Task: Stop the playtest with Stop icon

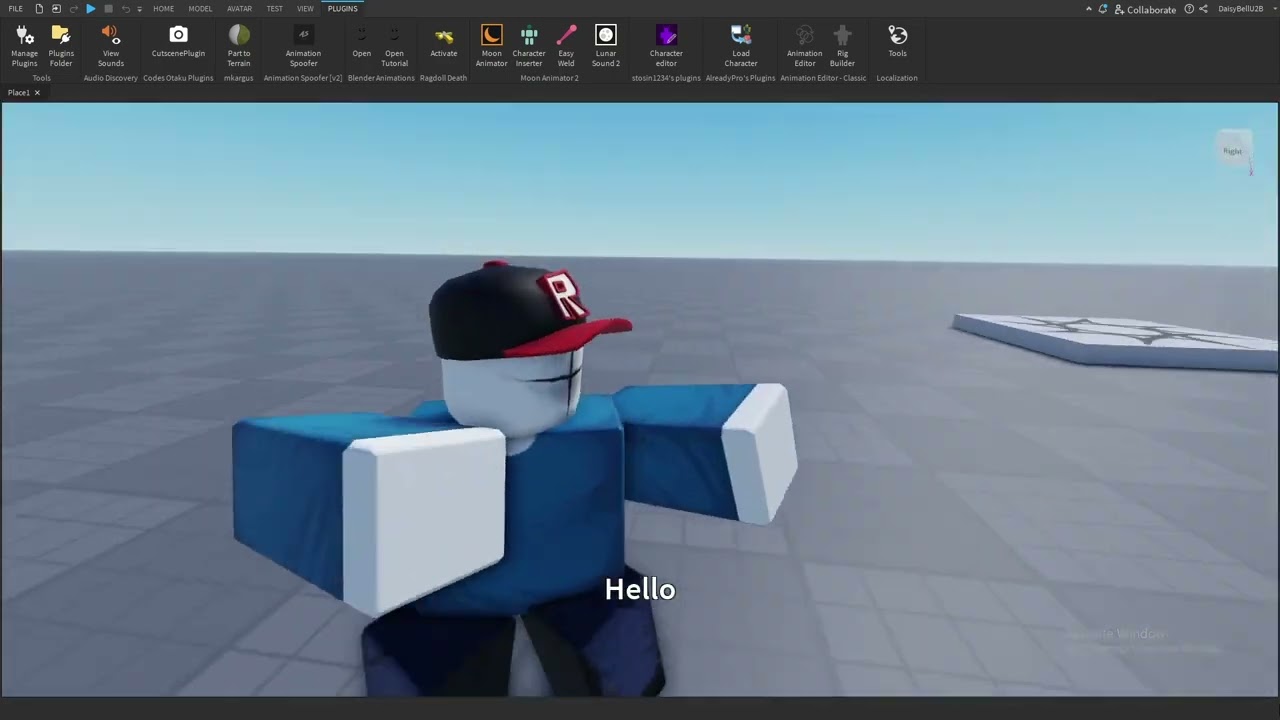Action: coord(108,9)
